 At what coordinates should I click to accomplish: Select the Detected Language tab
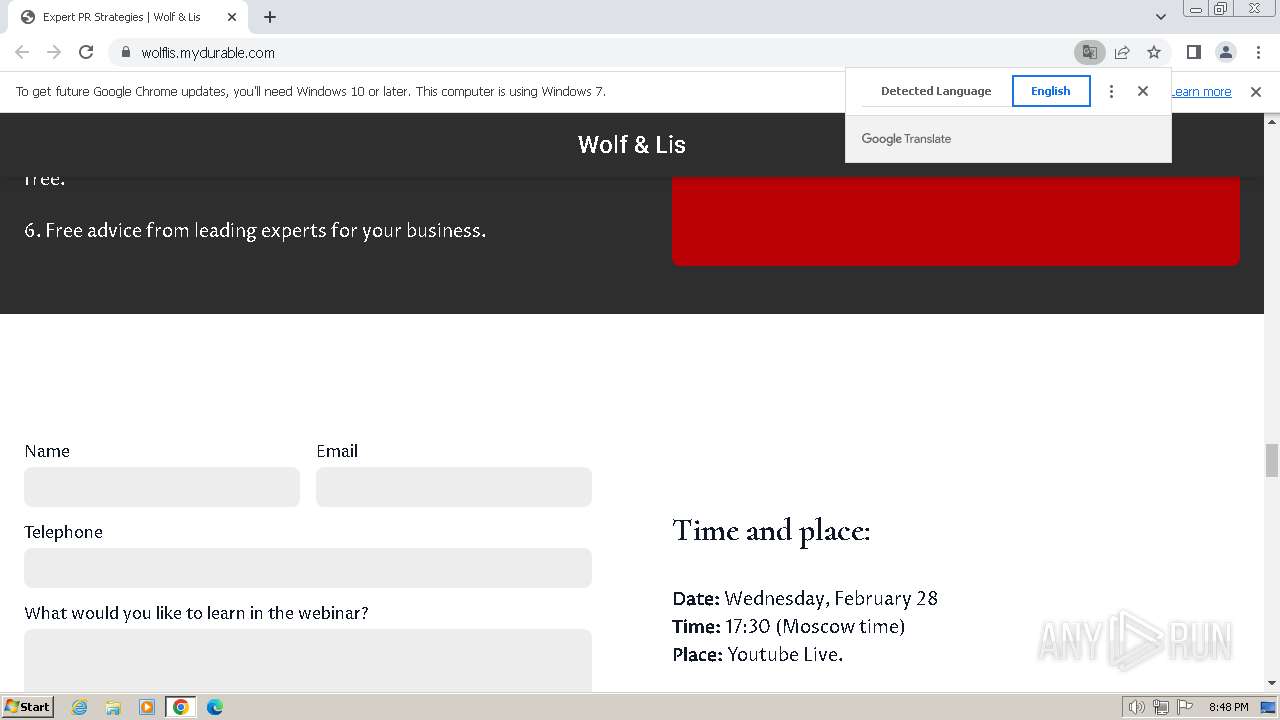click(936, 91)
